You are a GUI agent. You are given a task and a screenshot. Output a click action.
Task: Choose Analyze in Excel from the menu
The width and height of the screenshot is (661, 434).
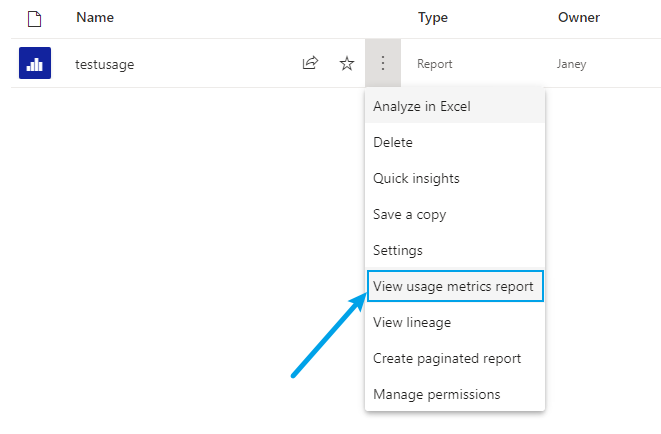click(x=455, y=106)
